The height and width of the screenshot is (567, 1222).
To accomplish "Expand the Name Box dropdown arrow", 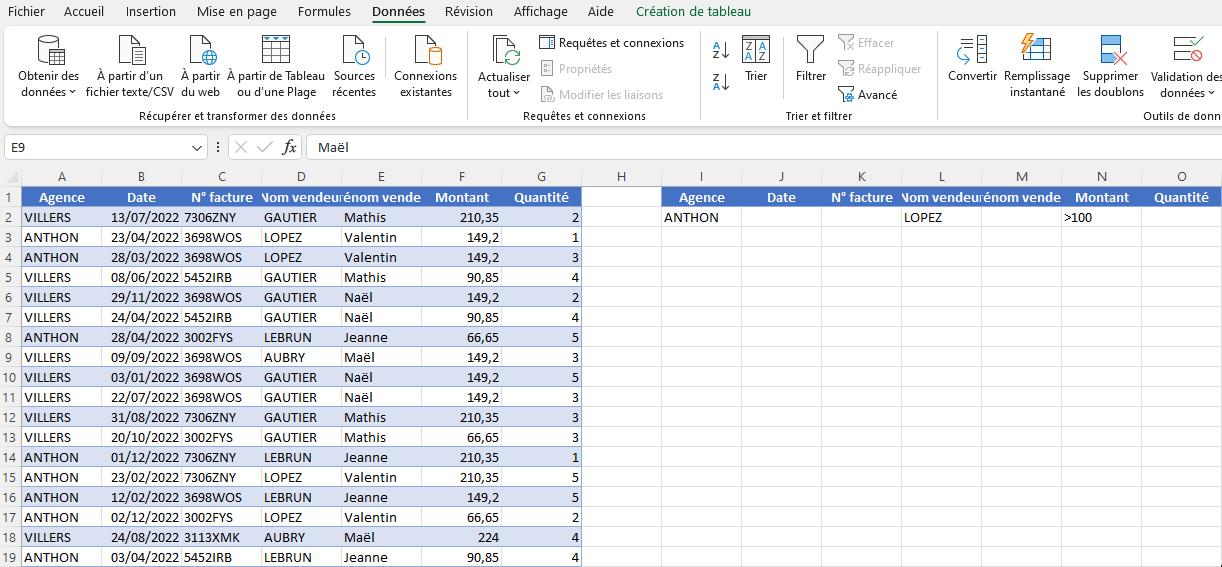I will (197, 147).
